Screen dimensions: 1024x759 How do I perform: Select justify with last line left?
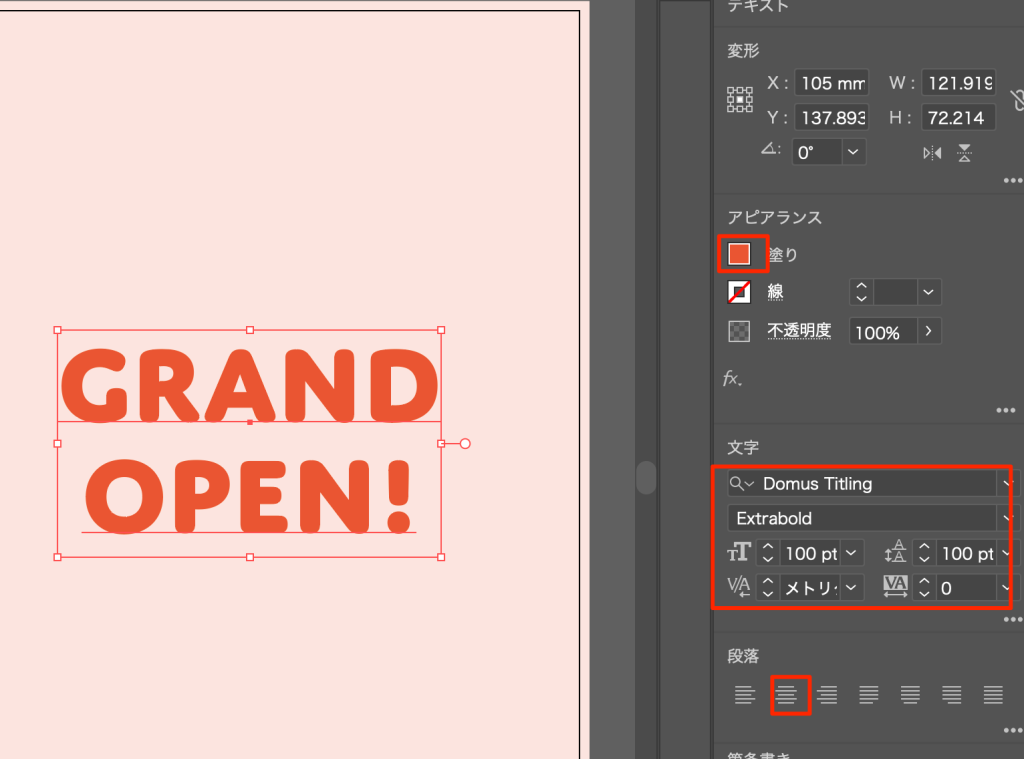tap(869, 694)
